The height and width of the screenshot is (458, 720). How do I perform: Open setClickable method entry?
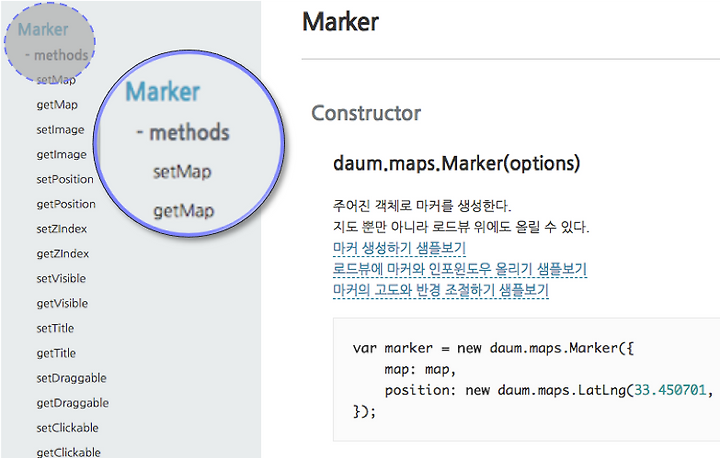(x=68, y=428)
